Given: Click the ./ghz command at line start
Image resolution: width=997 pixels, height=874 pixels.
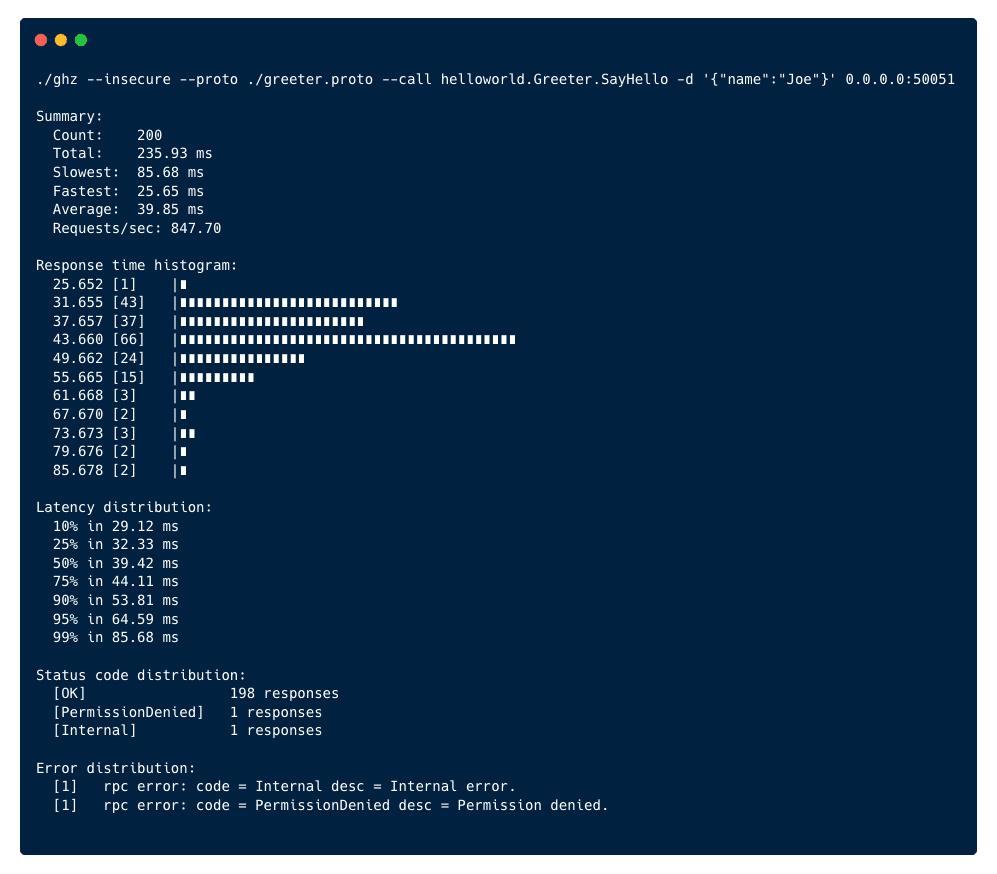Looking at the screenshot, I should coord(57,79).
